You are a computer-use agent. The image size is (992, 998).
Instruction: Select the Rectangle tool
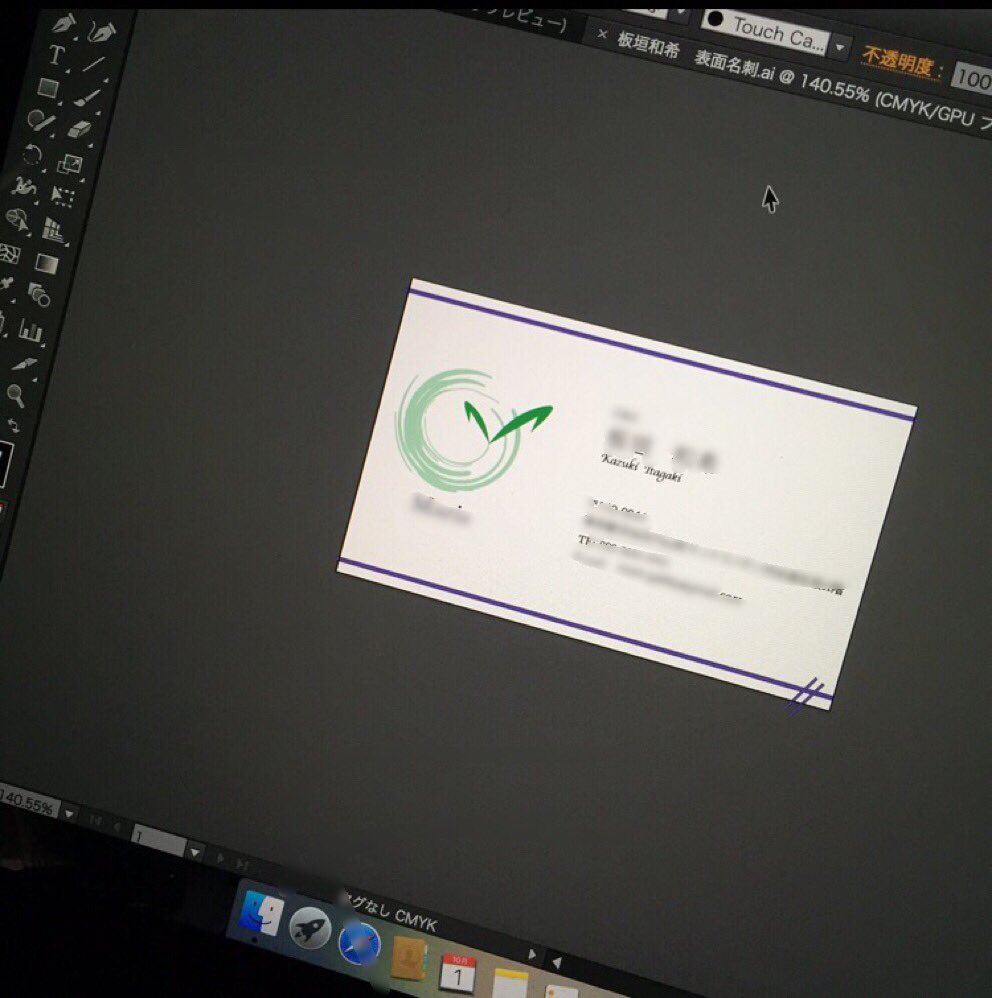click(48, 87)
